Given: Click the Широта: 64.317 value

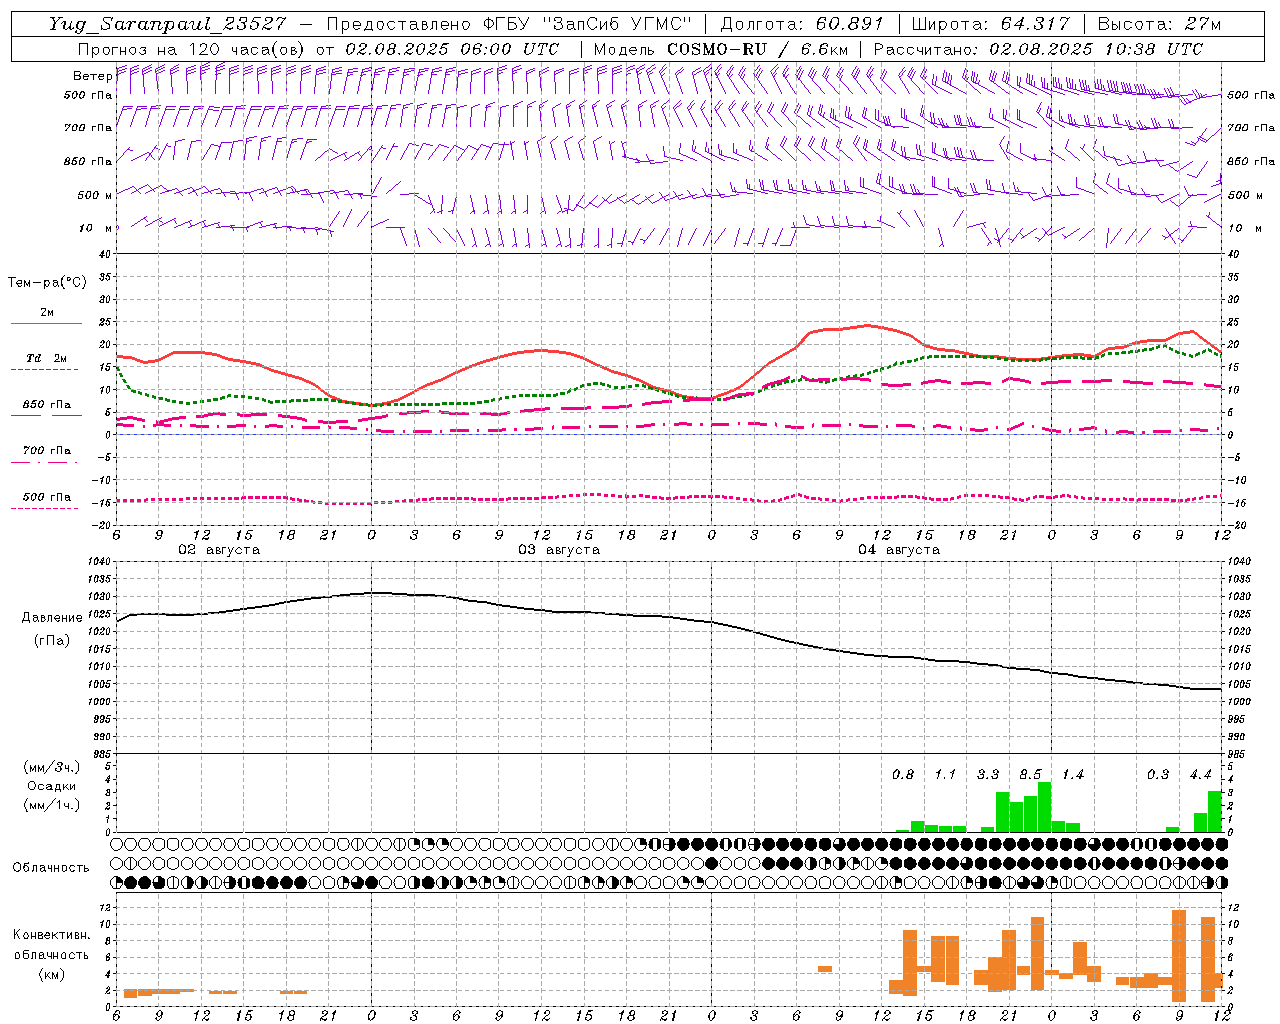Looking at the screenshot, I should (991, 24).
